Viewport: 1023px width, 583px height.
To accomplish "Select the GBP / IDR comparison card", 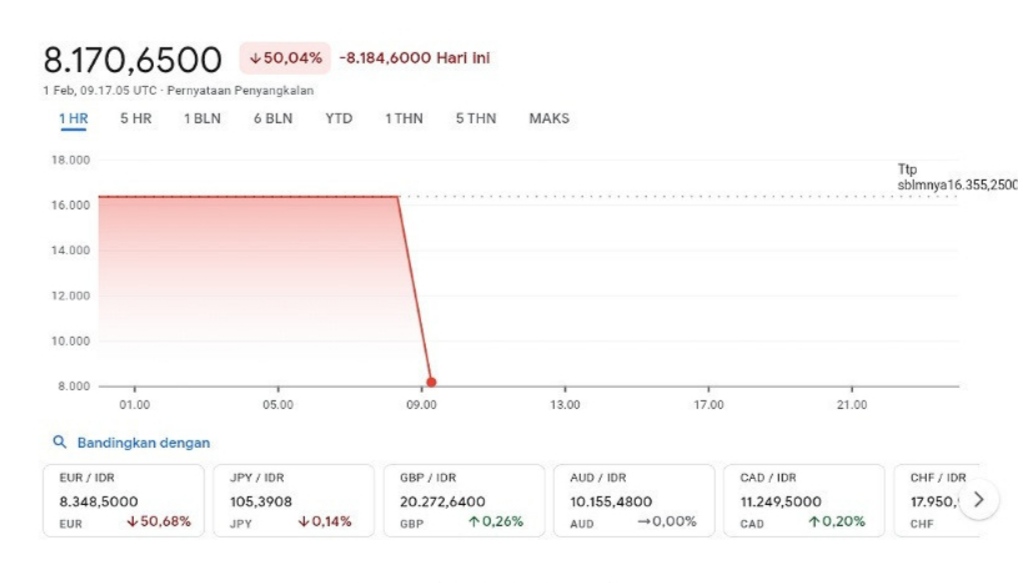I will 464,500.
